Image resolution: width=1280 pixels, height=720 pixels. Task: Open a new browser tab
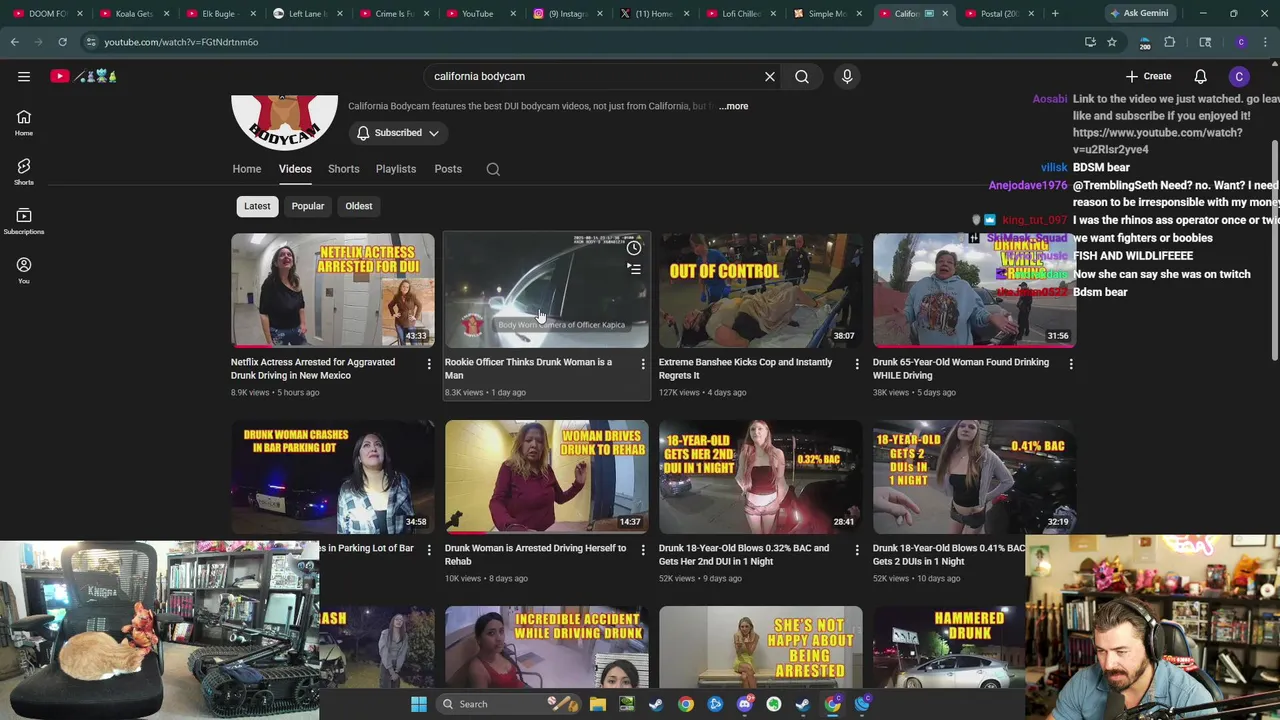pos(1055,13)
